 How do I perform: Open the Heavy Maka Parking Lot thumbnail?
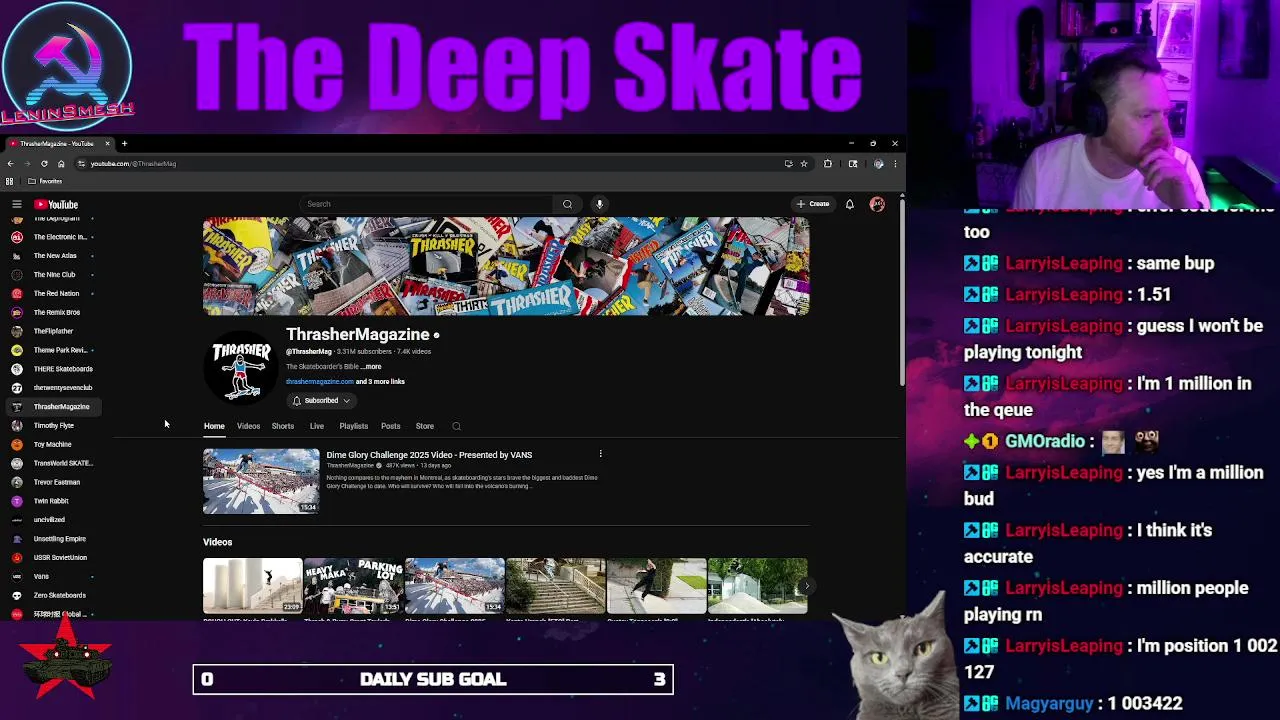tap(353, 586)
